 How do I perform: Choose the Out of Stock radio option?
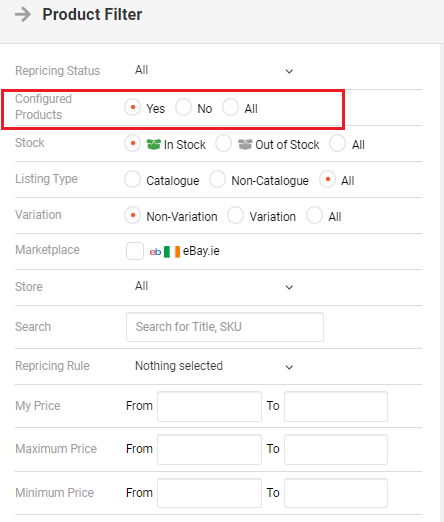point(224,144)
